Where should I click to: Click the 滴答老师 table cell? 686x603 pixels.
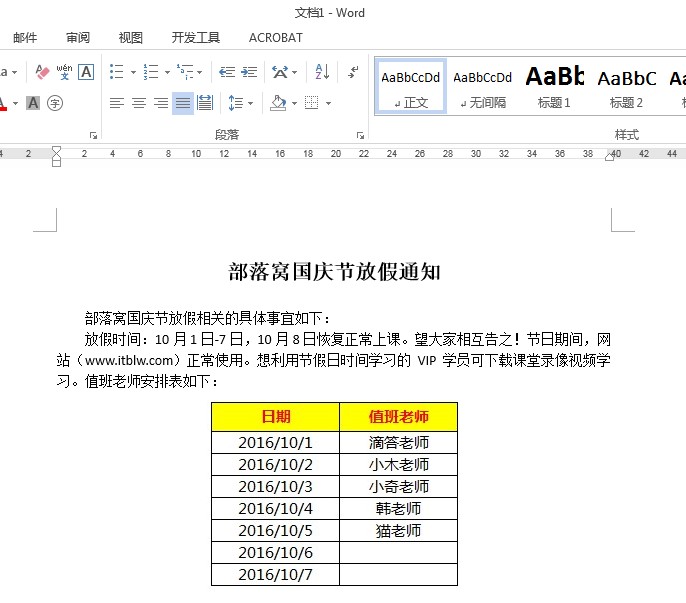coord(399,442)
